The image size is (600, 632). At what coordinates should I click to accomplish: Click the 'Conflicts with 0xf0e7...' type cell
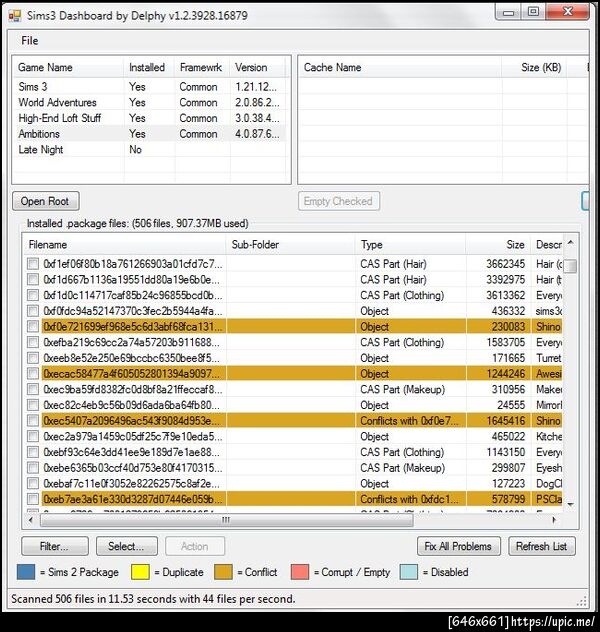(x=409, y=421)
